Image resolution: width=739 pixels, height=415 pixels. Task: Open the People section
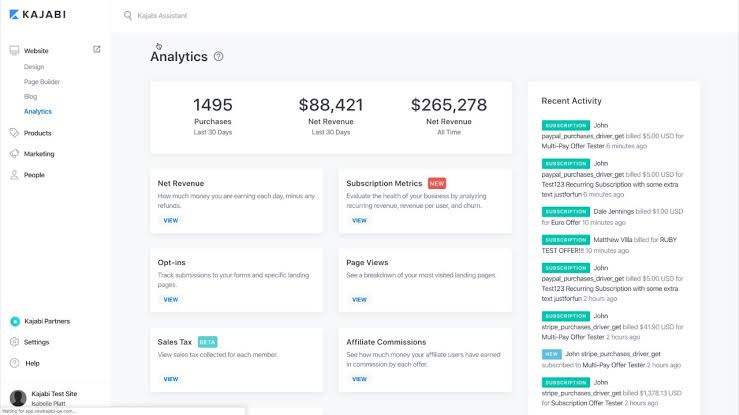coord(34,175)
